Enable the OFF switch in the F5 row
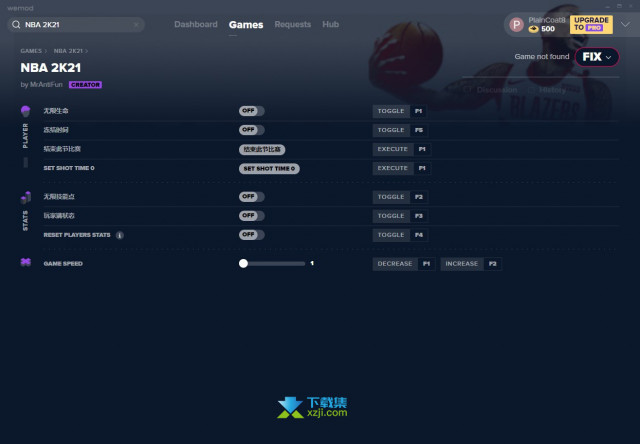Image resolution: width=640 pixels, height=444 pixels. [252, 130]
